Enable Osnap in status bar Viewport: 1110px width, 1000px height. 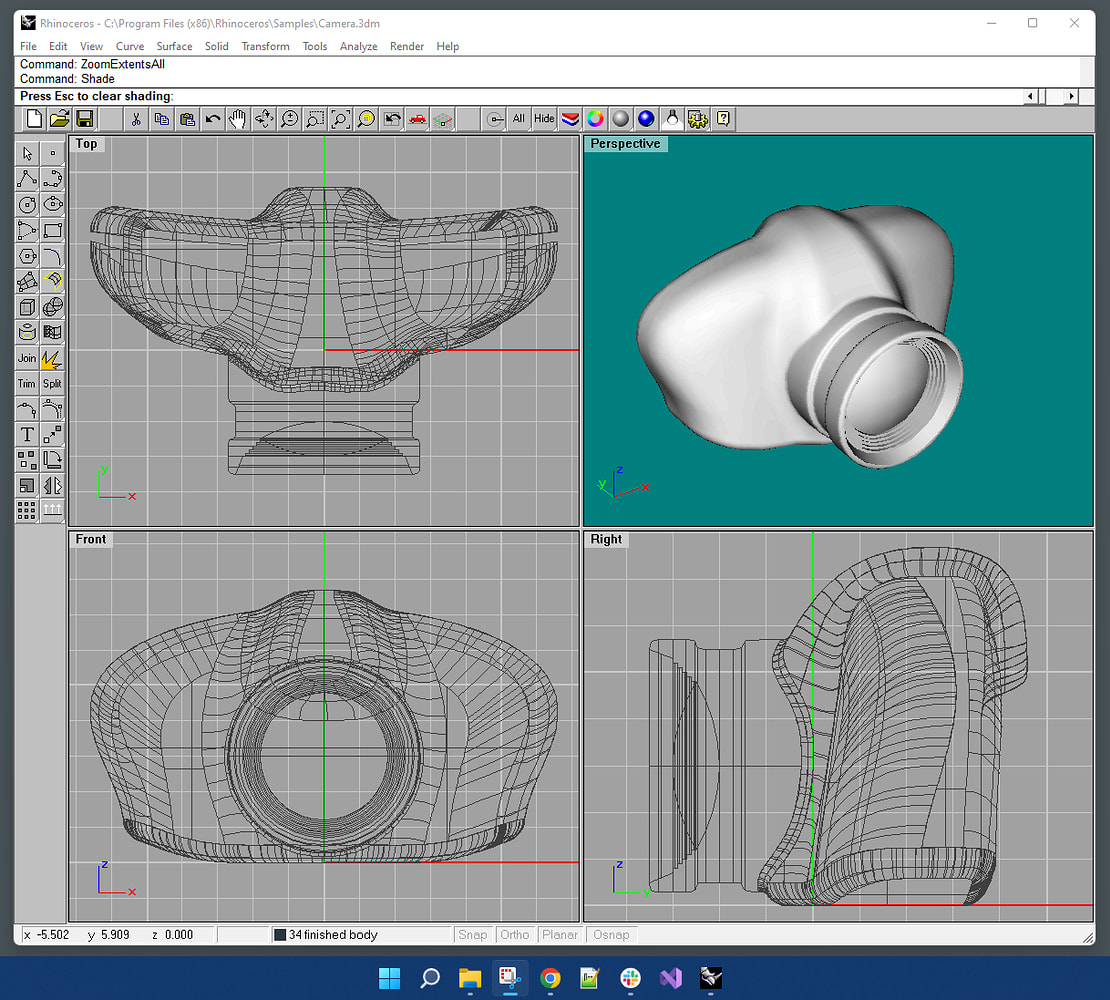611,935
